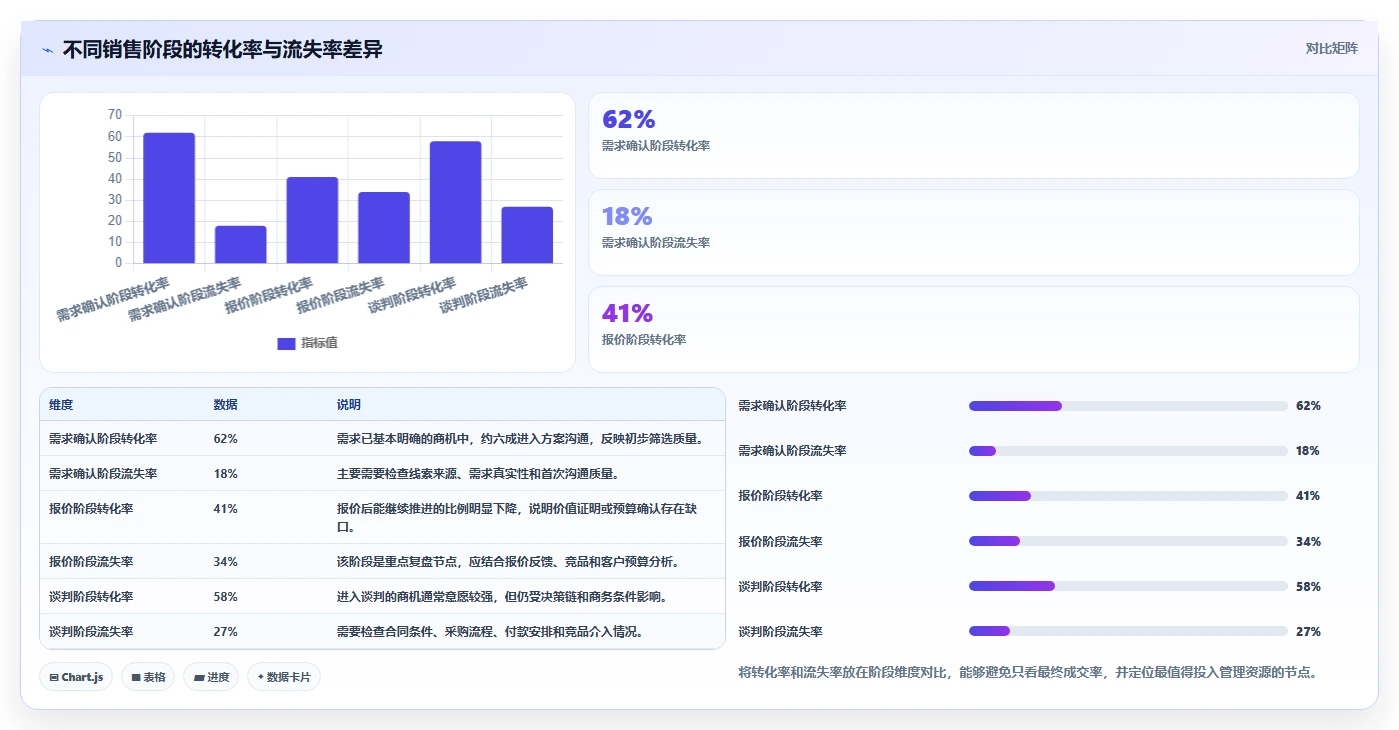Click the 58% cell in the table
This screenshot has height=730, width=1399.
[x=225, y=597]
